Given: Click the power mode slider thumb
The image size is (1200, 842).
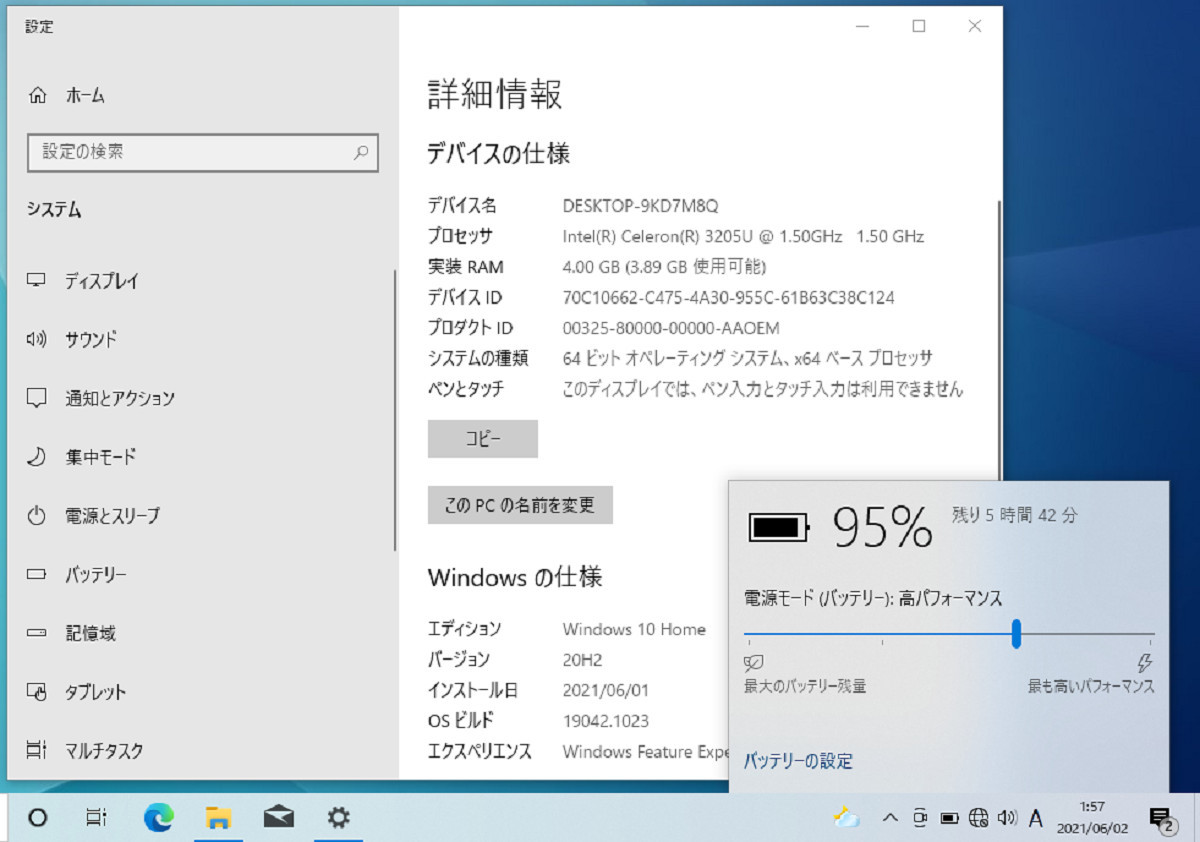Looking at the screenshot, I should (x=1016, y=633).
